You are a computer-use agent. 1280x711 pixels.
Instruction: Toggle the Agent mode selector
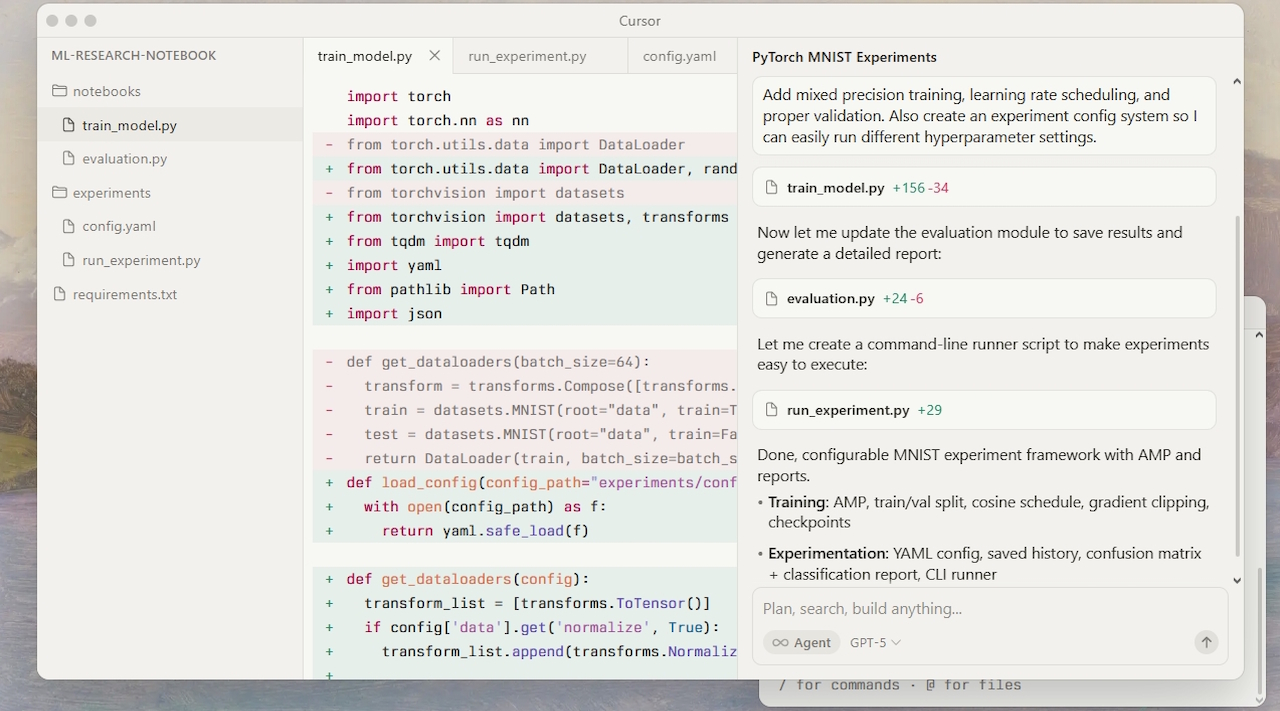click(802, 643)
